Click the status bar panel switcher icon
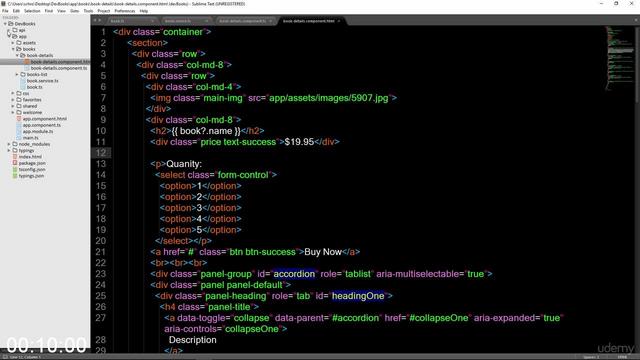The image size is (640, 360). (x=5, y=357)
